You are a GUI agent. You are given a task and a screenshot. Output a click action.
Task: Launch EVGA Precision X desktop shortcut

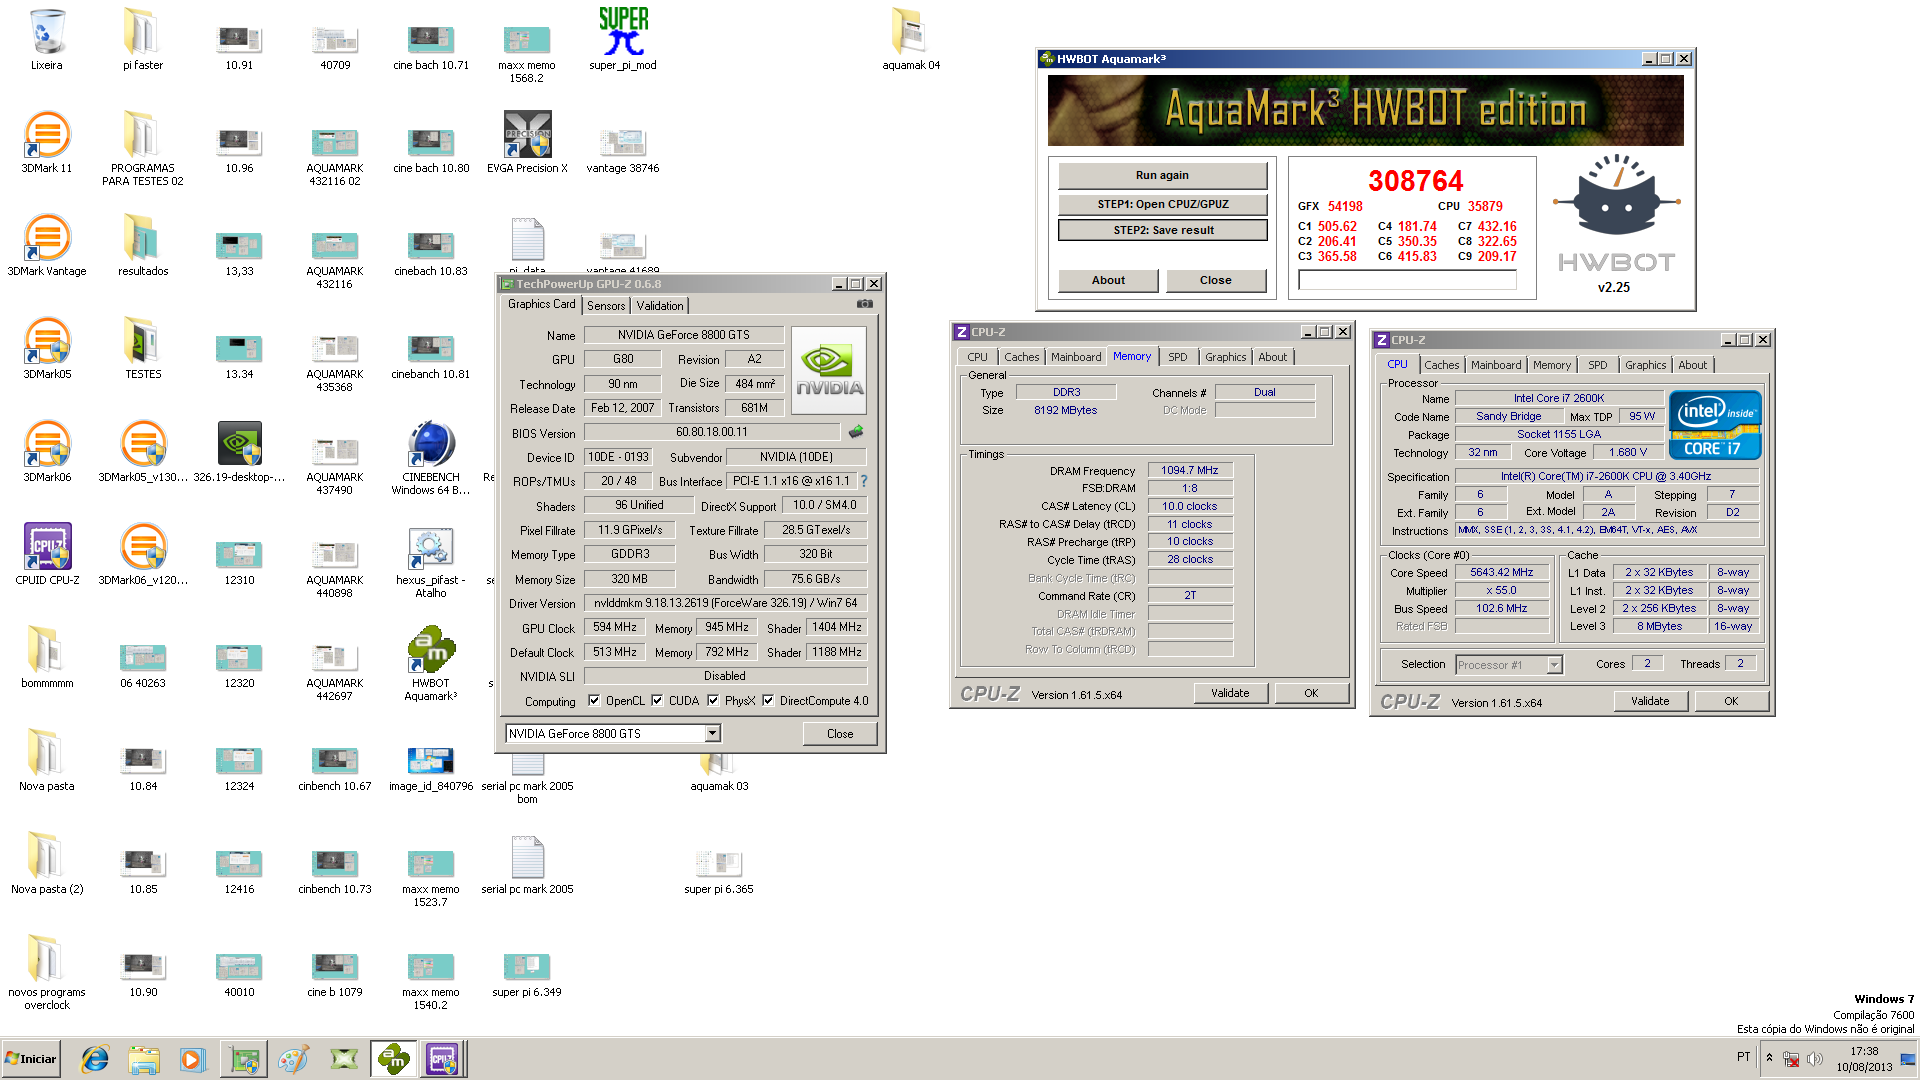coord(528,135)
